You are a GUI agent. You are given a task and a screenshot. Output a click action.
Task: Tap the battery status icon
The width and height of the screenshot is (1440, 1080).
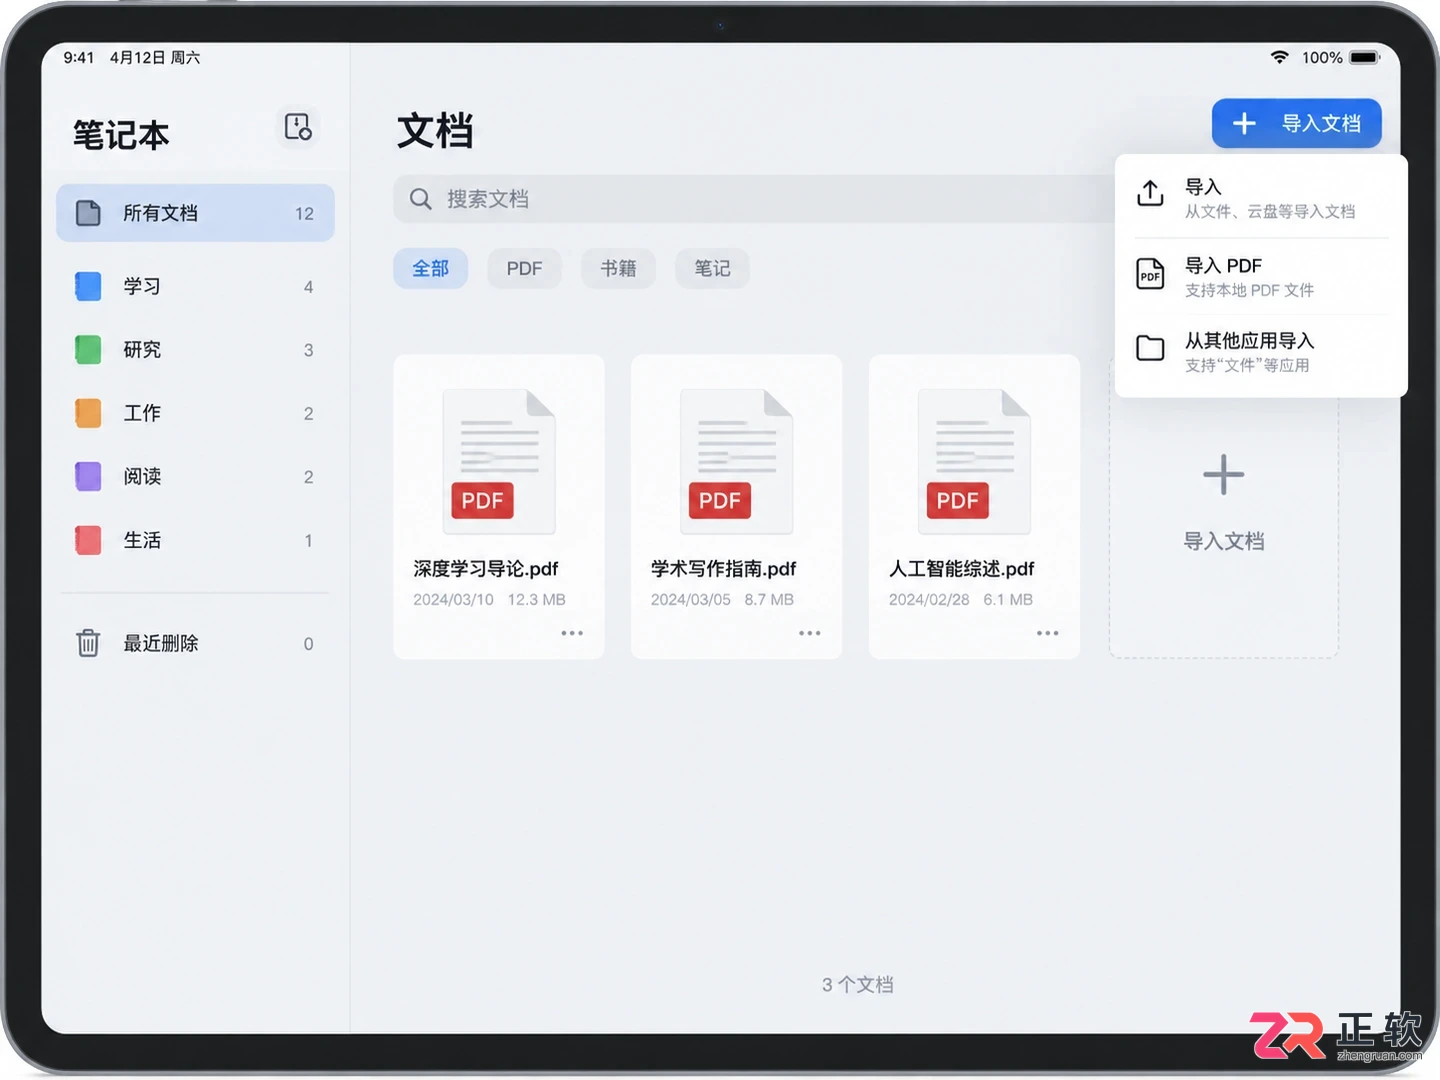click(x=1365, y=57)
